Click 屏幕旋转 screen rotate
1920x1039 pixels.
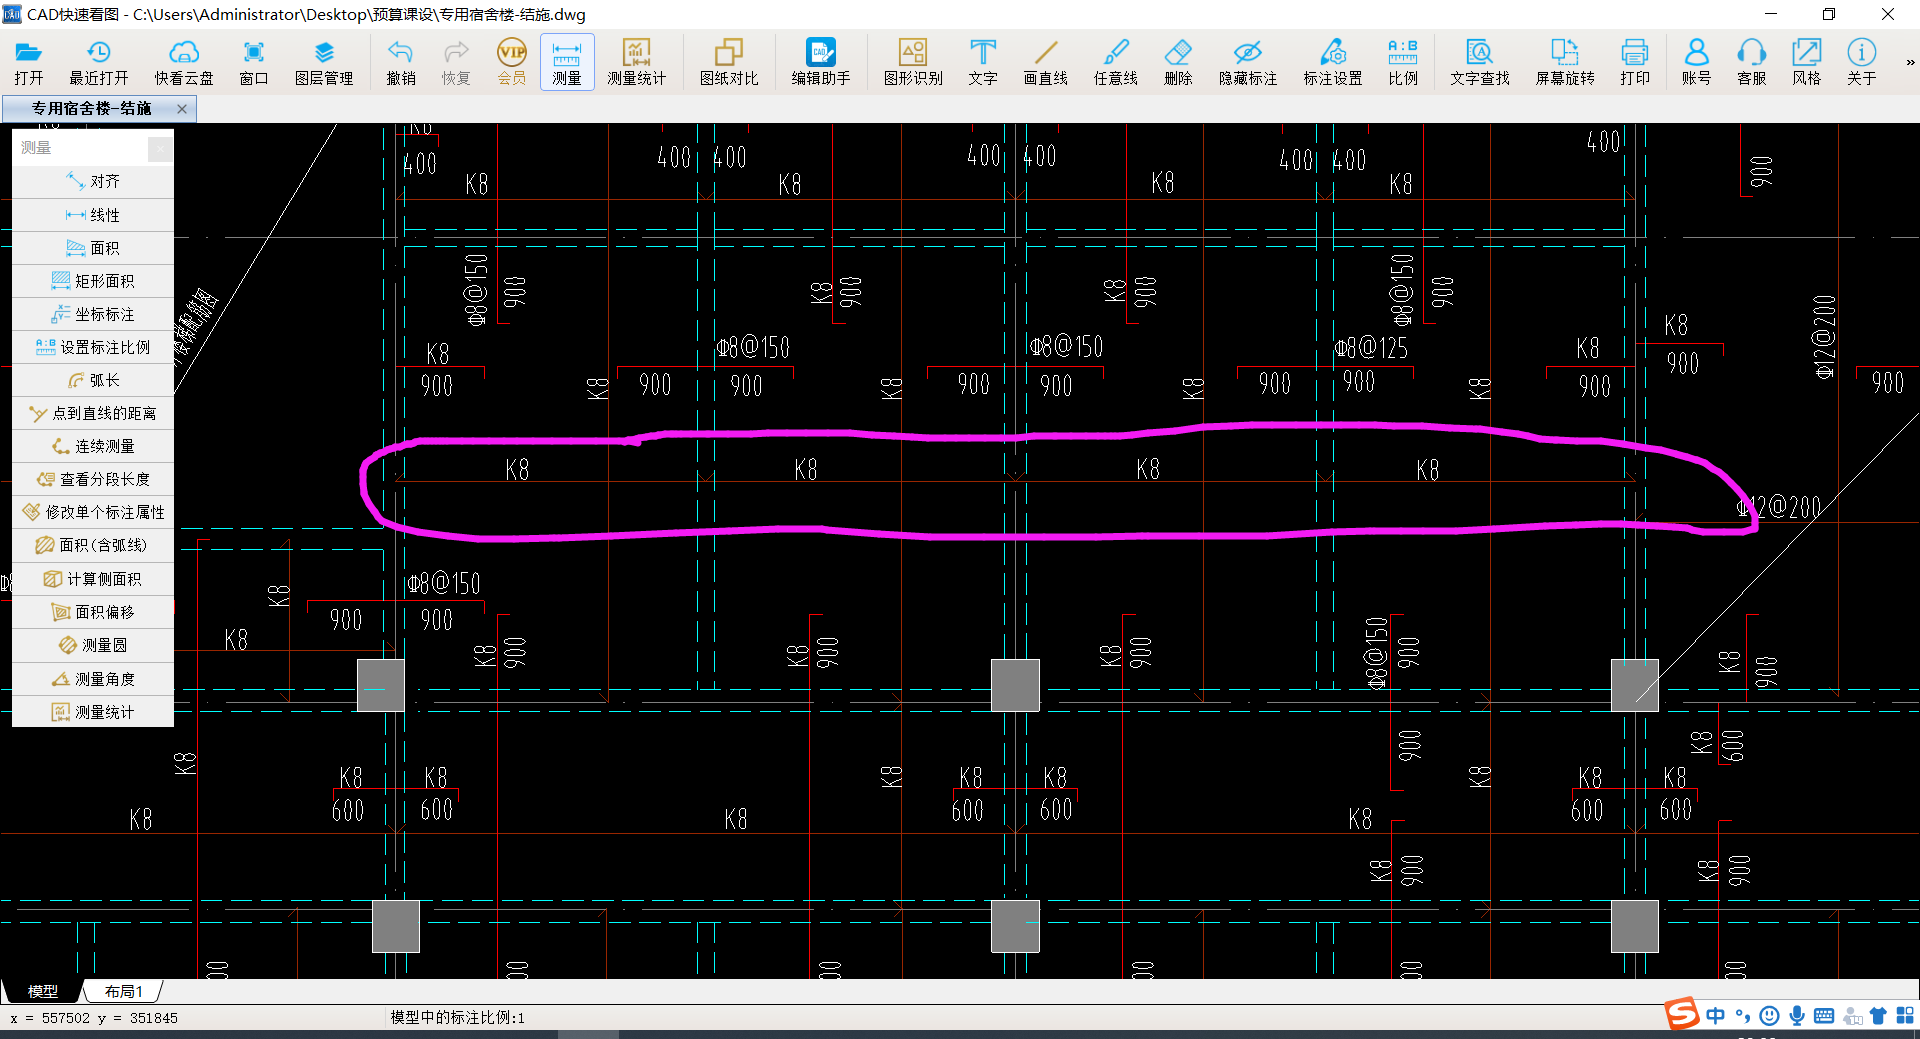tap(1565, 62)
